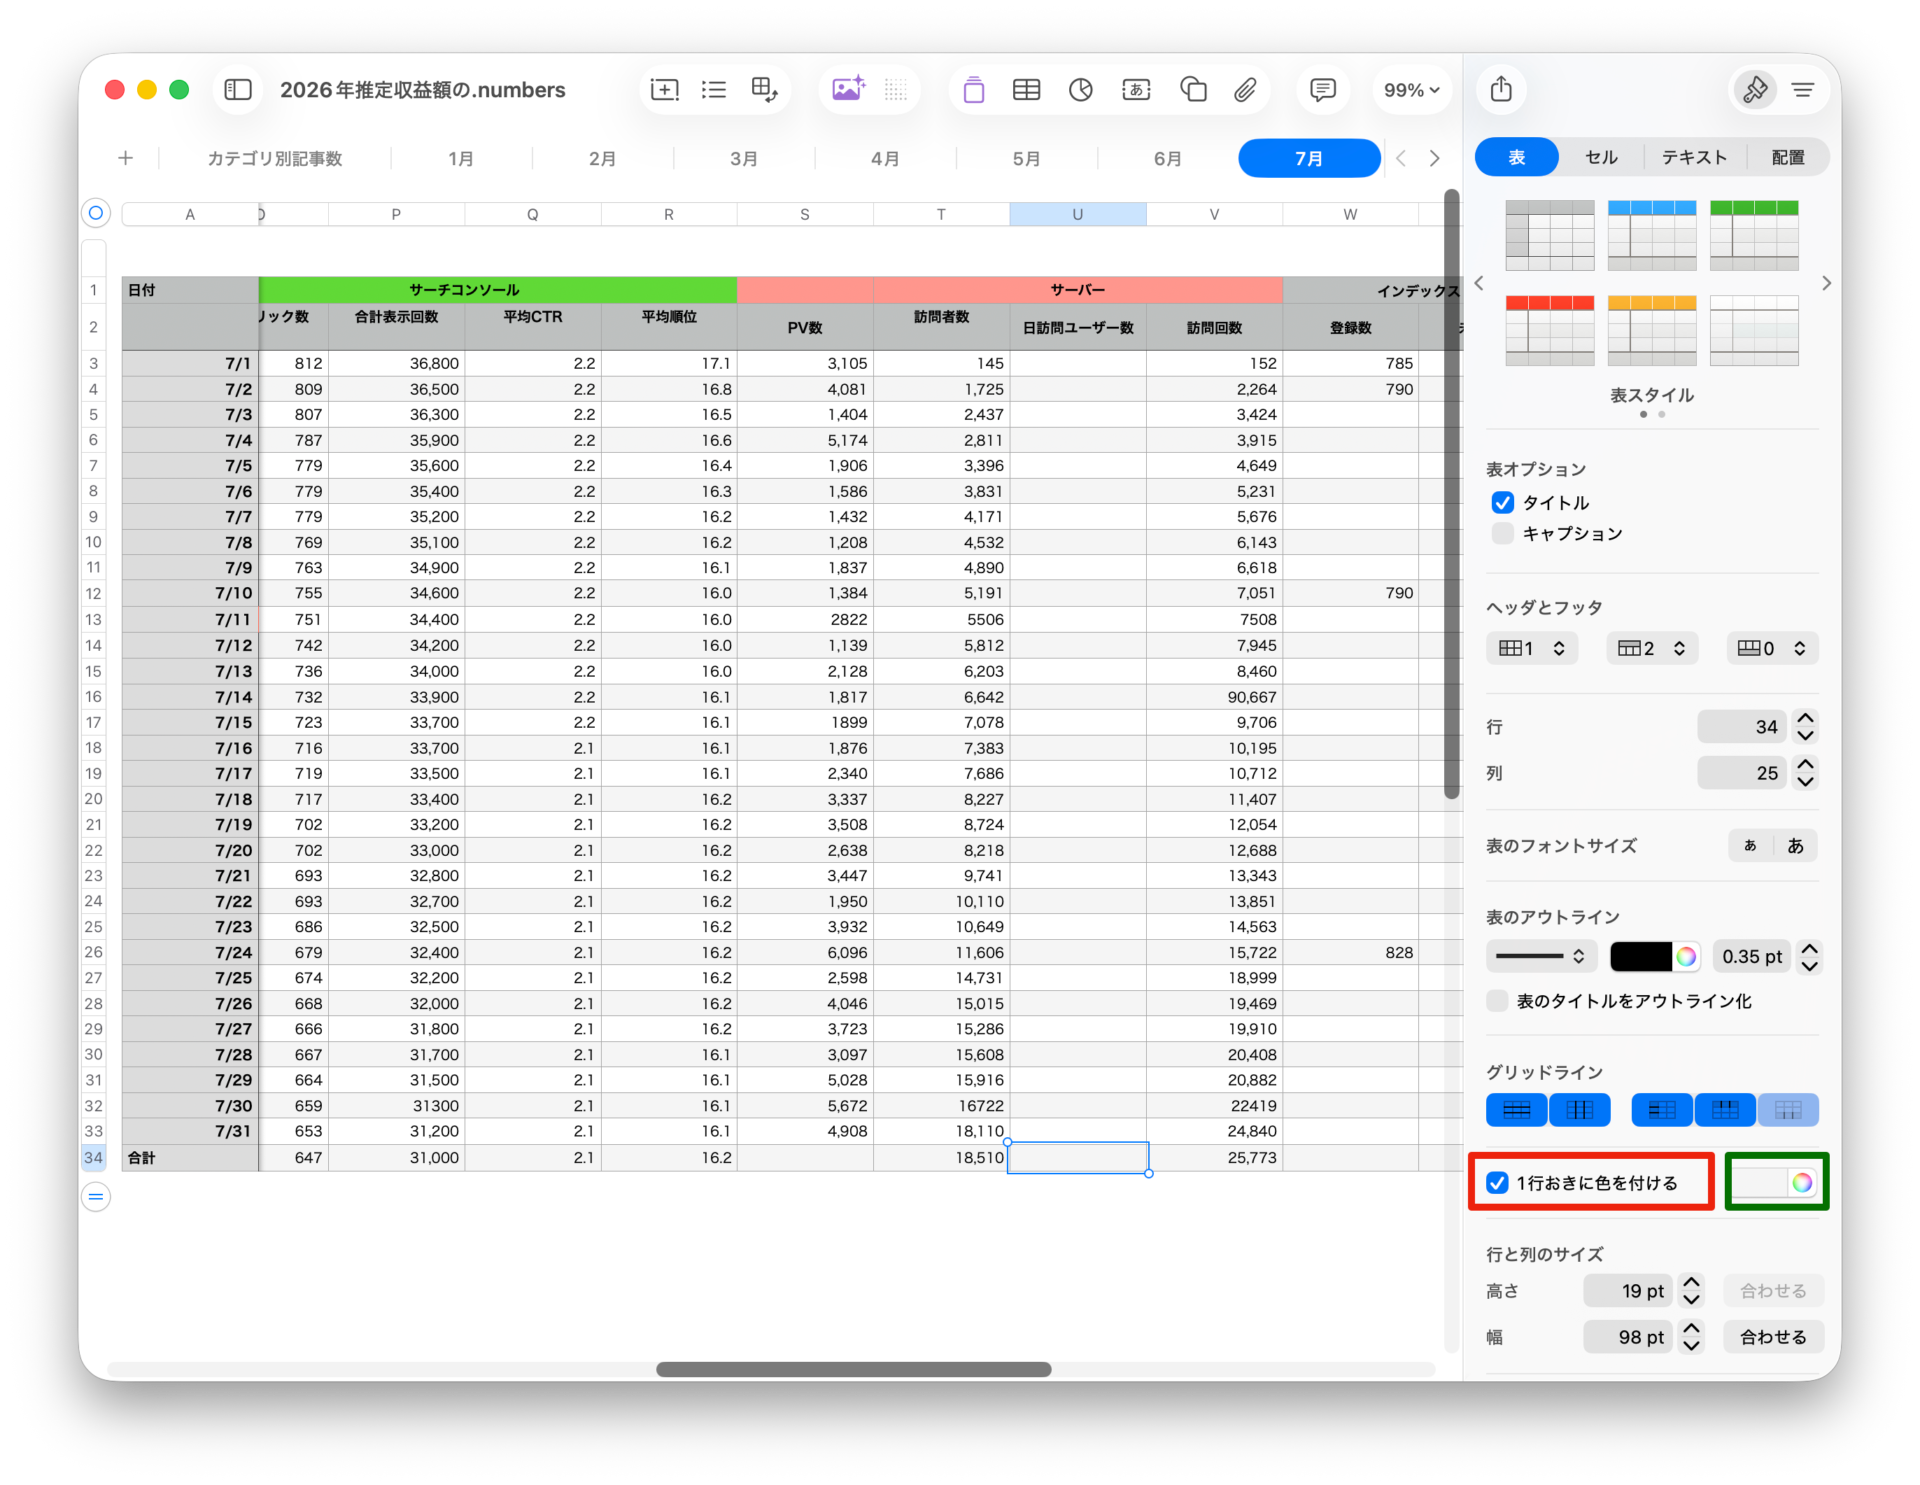Select the red header table style

coord(1550,331)
